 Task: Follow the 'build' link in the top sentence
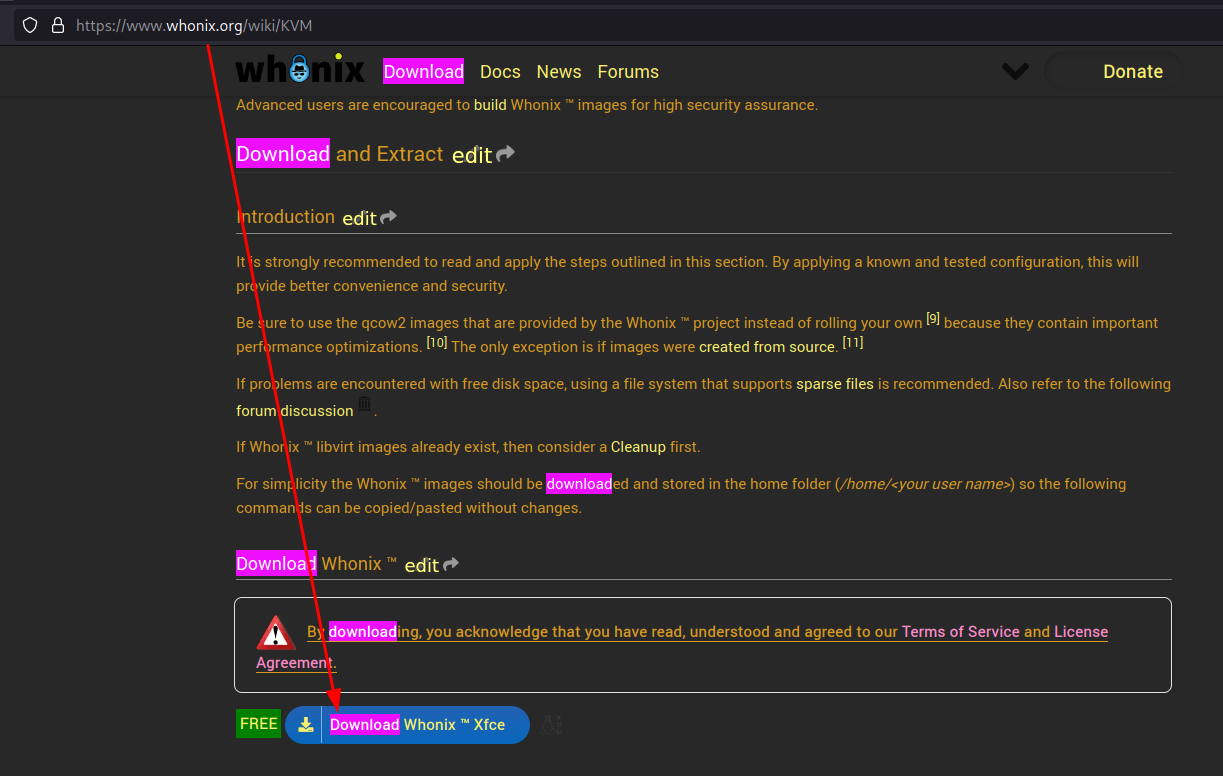click(x=490, y=105)
